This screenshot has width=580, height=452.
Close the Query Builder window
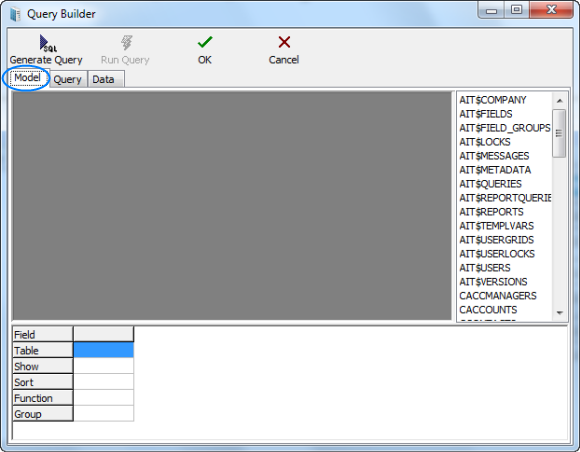pyautogui.click(x=551, y=10)
